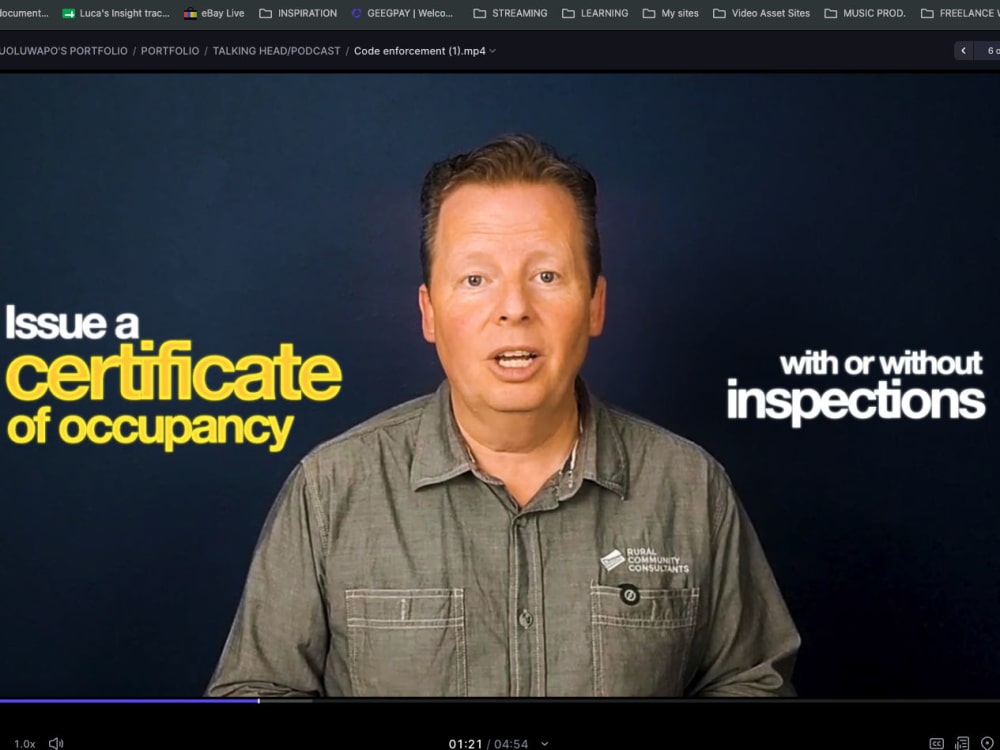1000x750 pixels.
Task: Go to the previous asset with left chevron
Action: coord(964,50)
